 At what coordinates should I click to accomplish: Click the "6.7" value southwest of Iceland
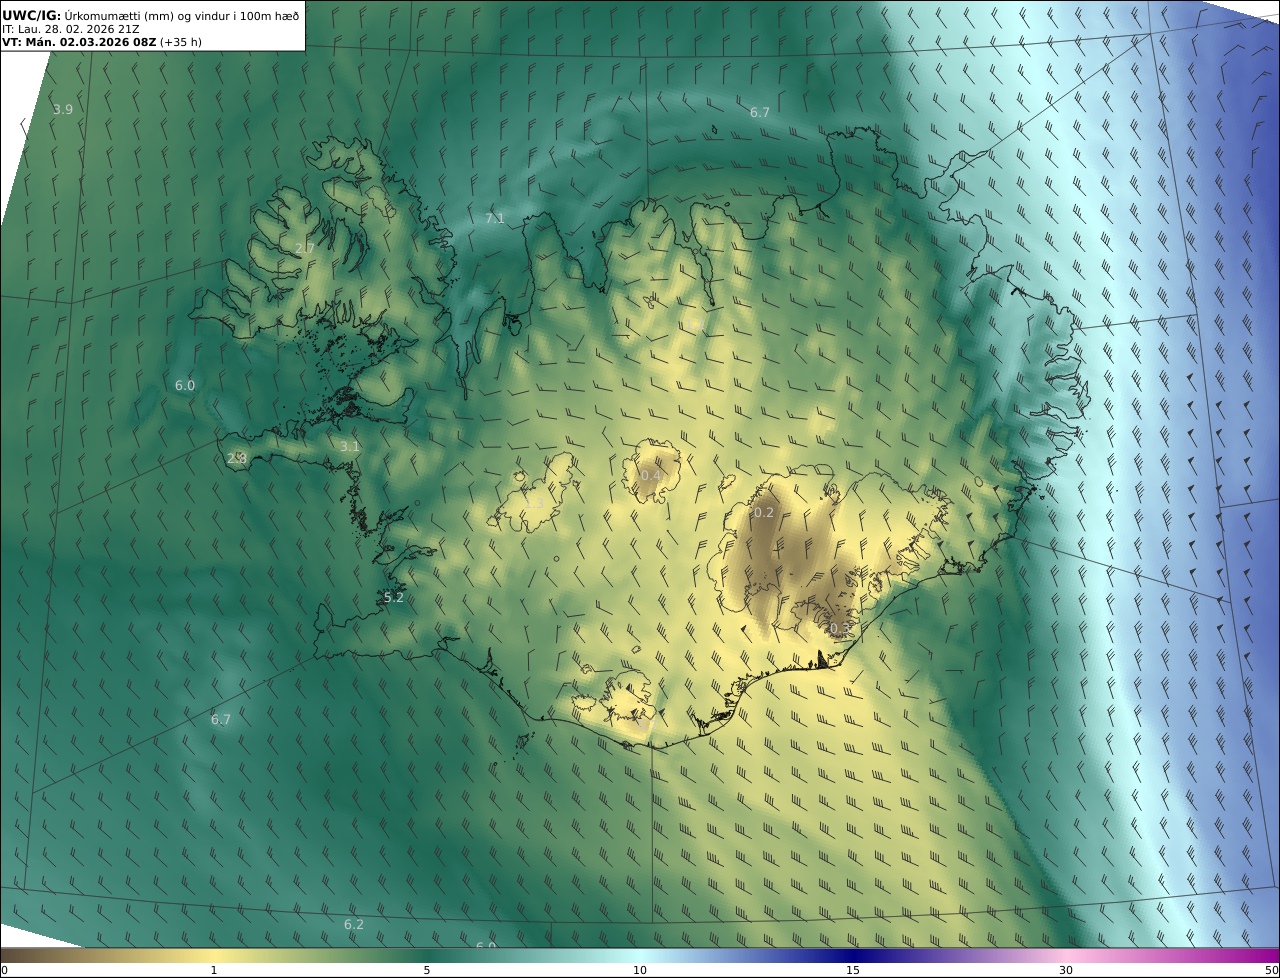pos(221,719)
